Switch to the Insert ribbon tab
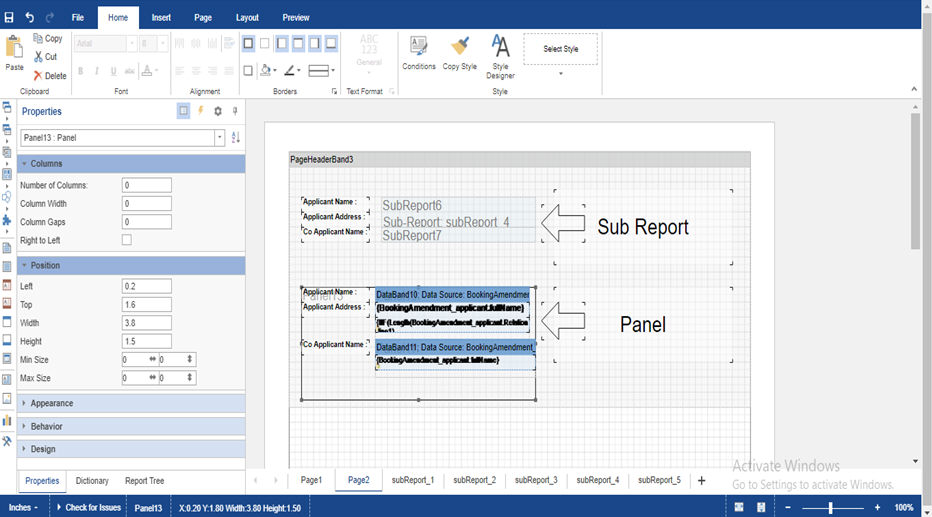932x517 pixels. pos(161,18)
